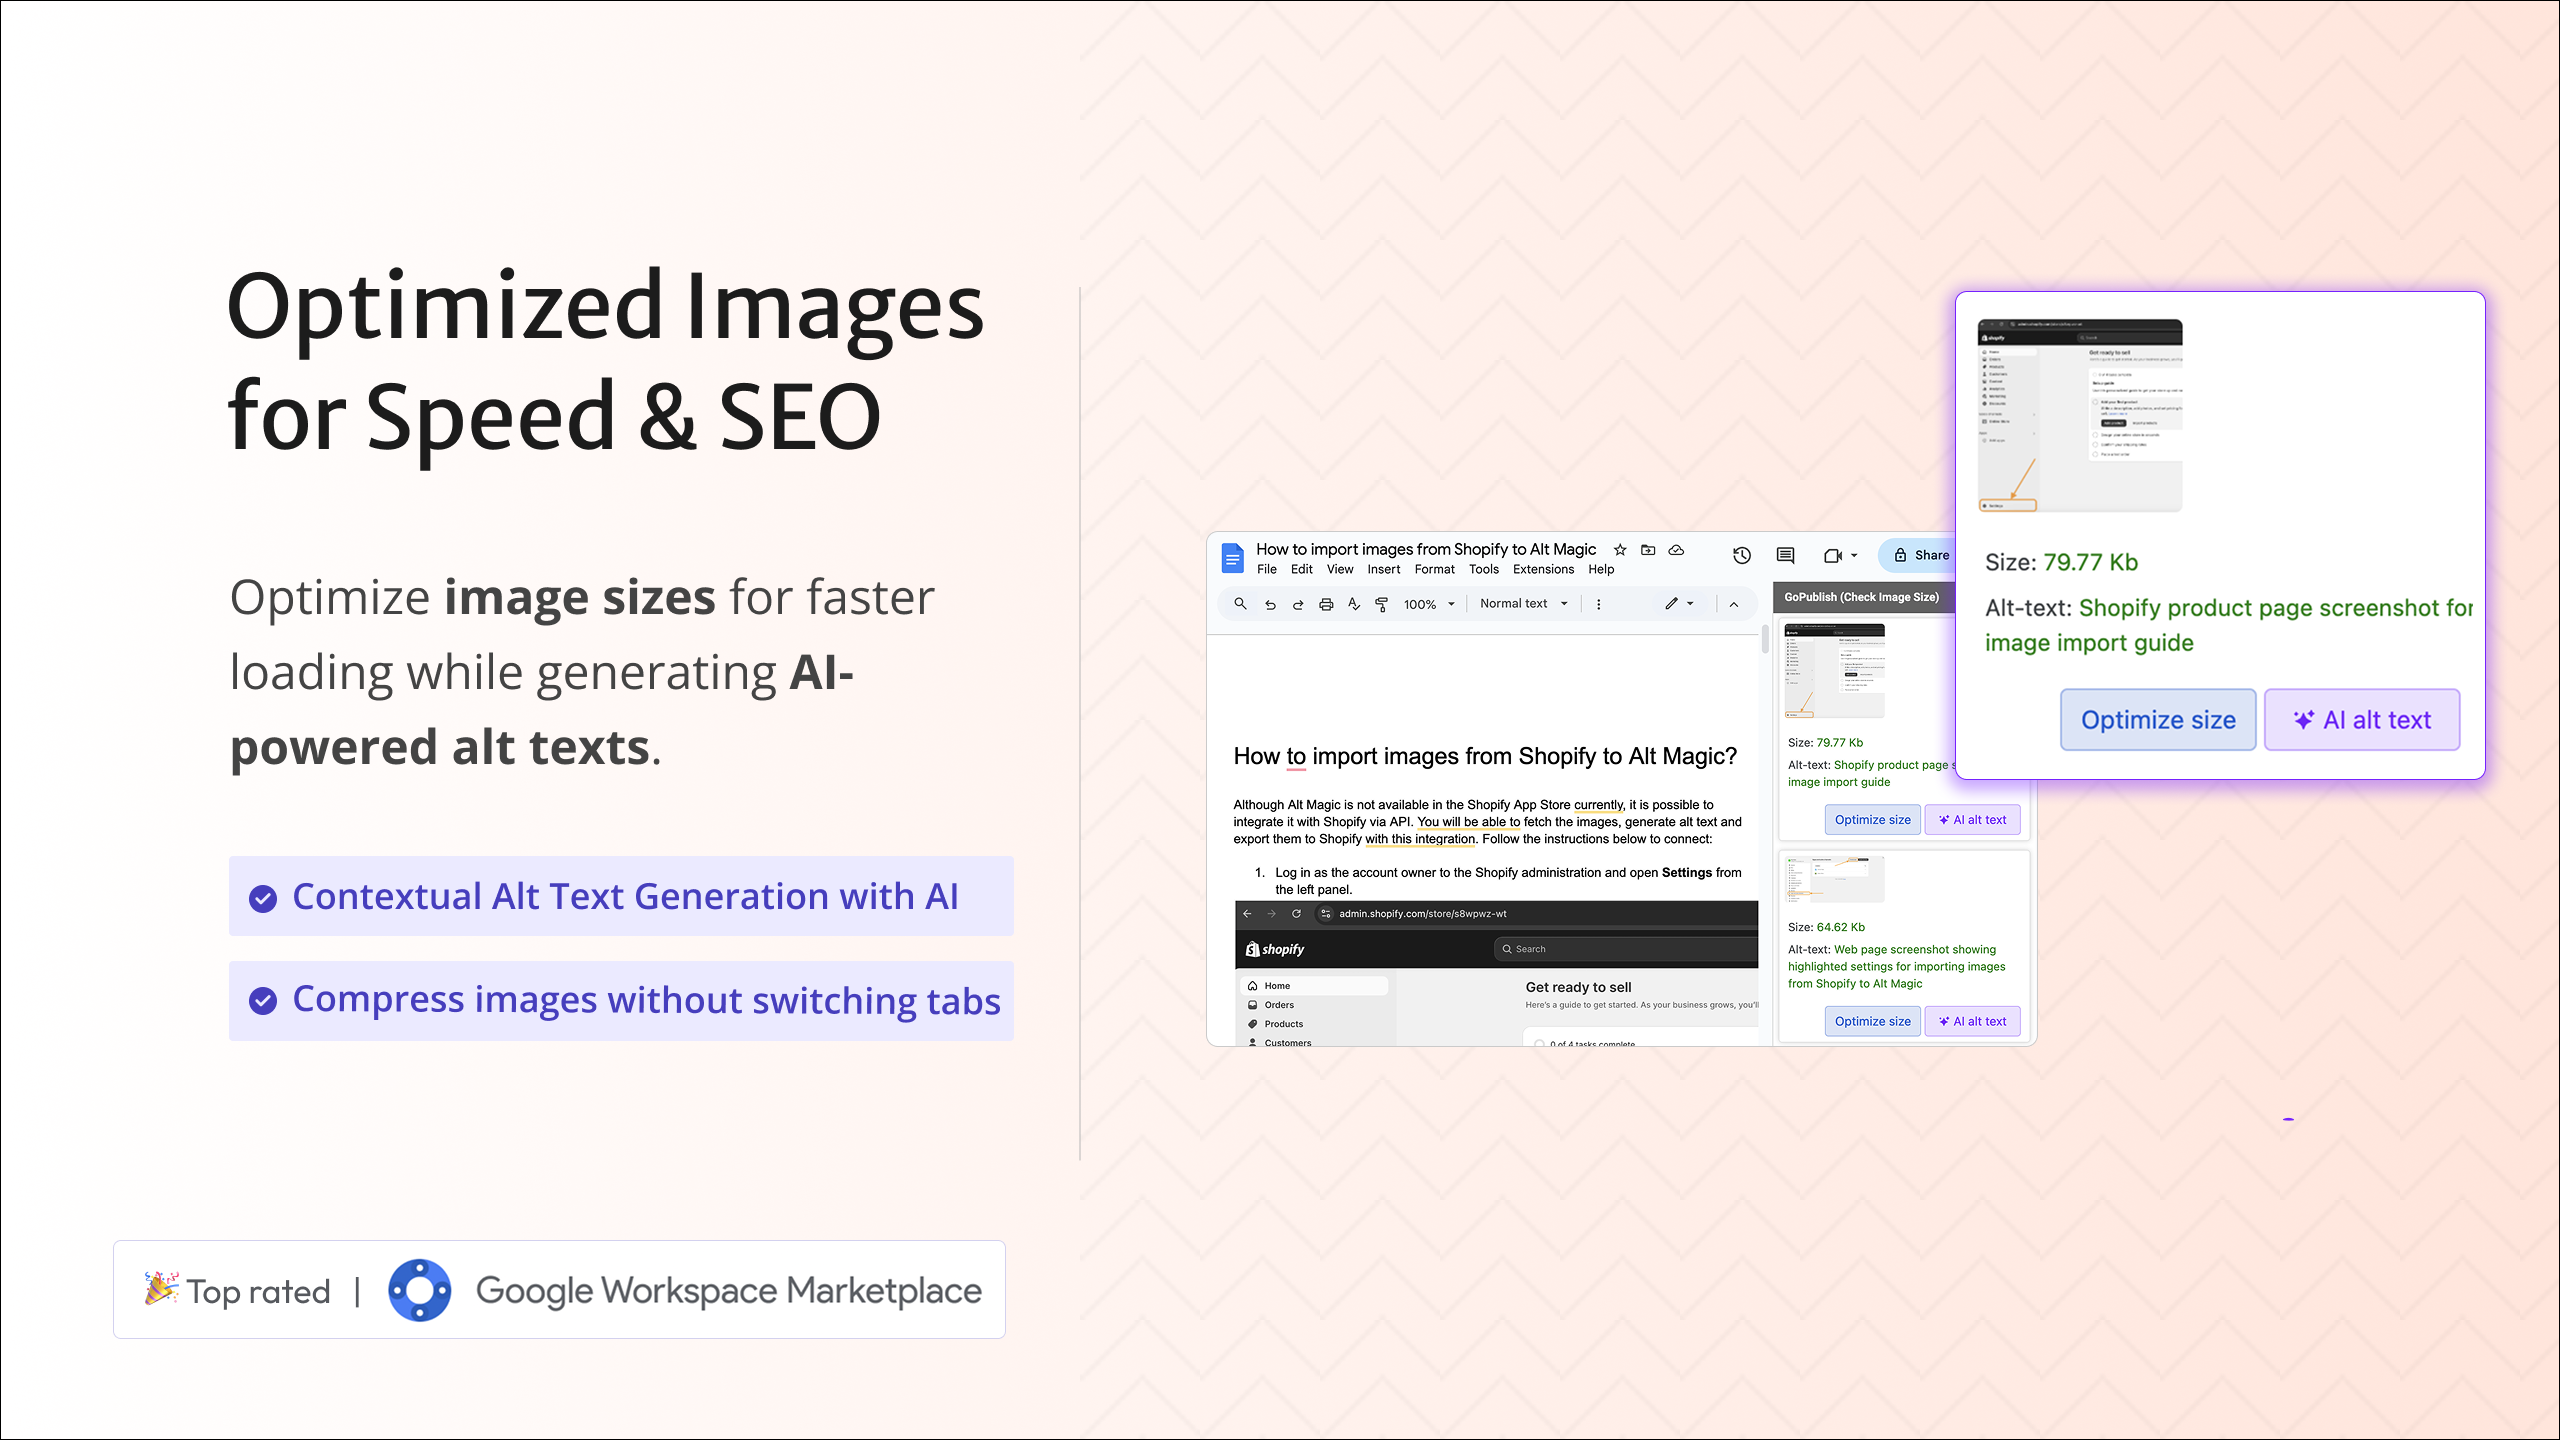
Task: Star the Shopify import document
Action: tap(1619, 550)
